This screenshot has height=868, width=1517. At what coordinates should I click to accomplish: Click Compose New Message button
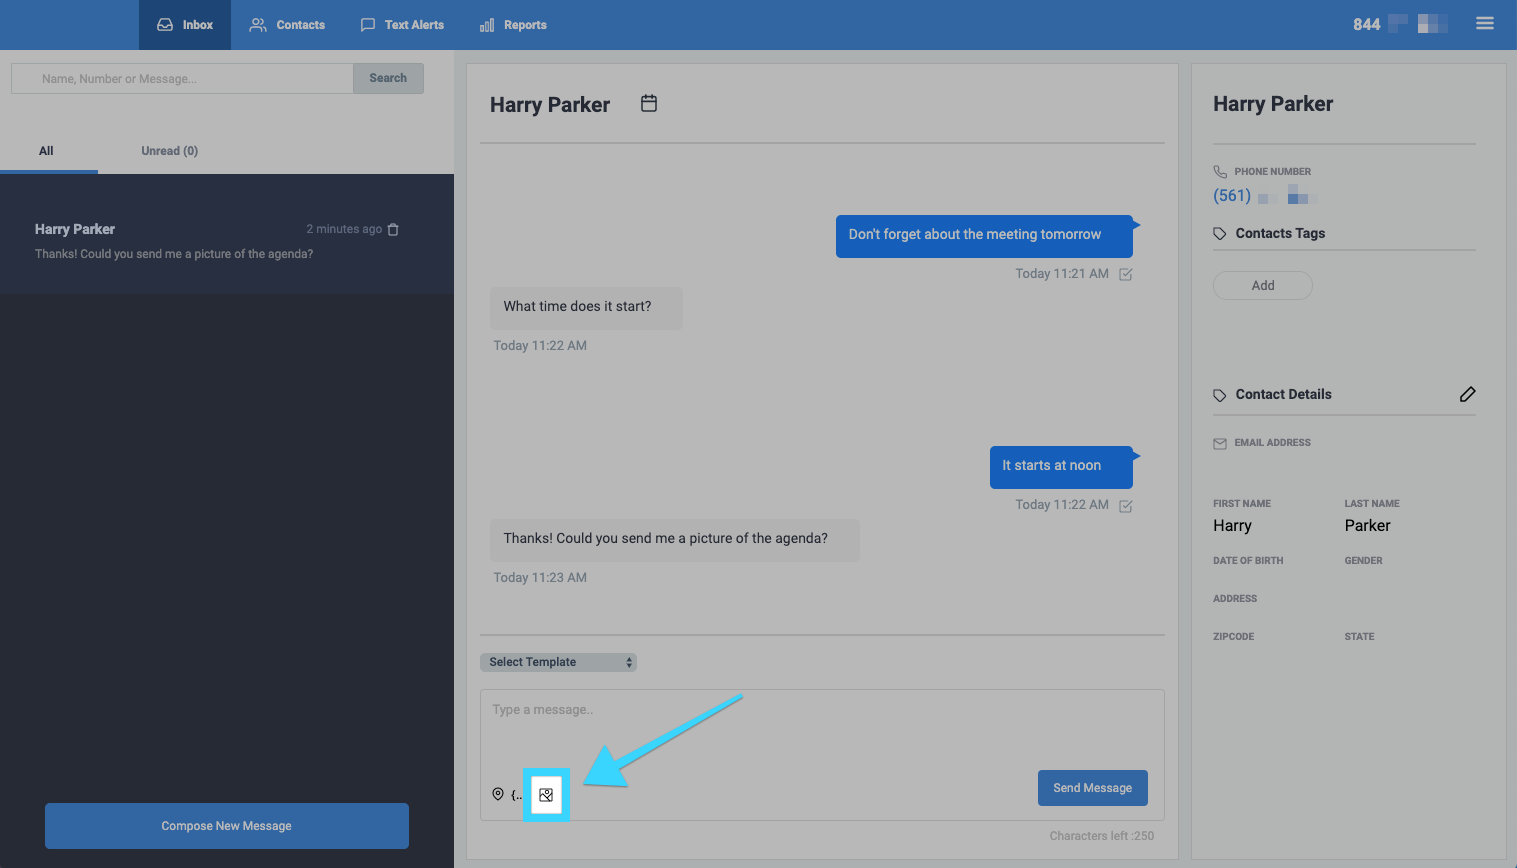click(x=227, y=826)
